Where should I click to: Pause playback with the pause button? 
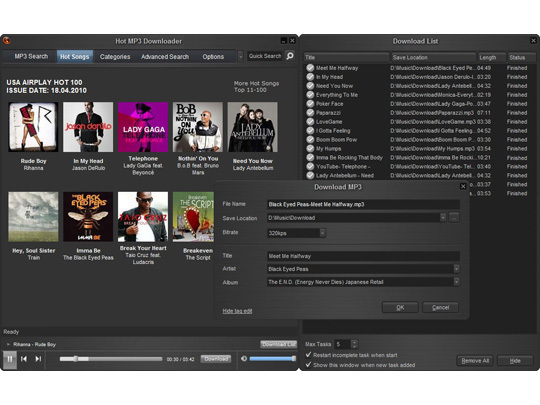pyautogui.click(x=10, y=359)
